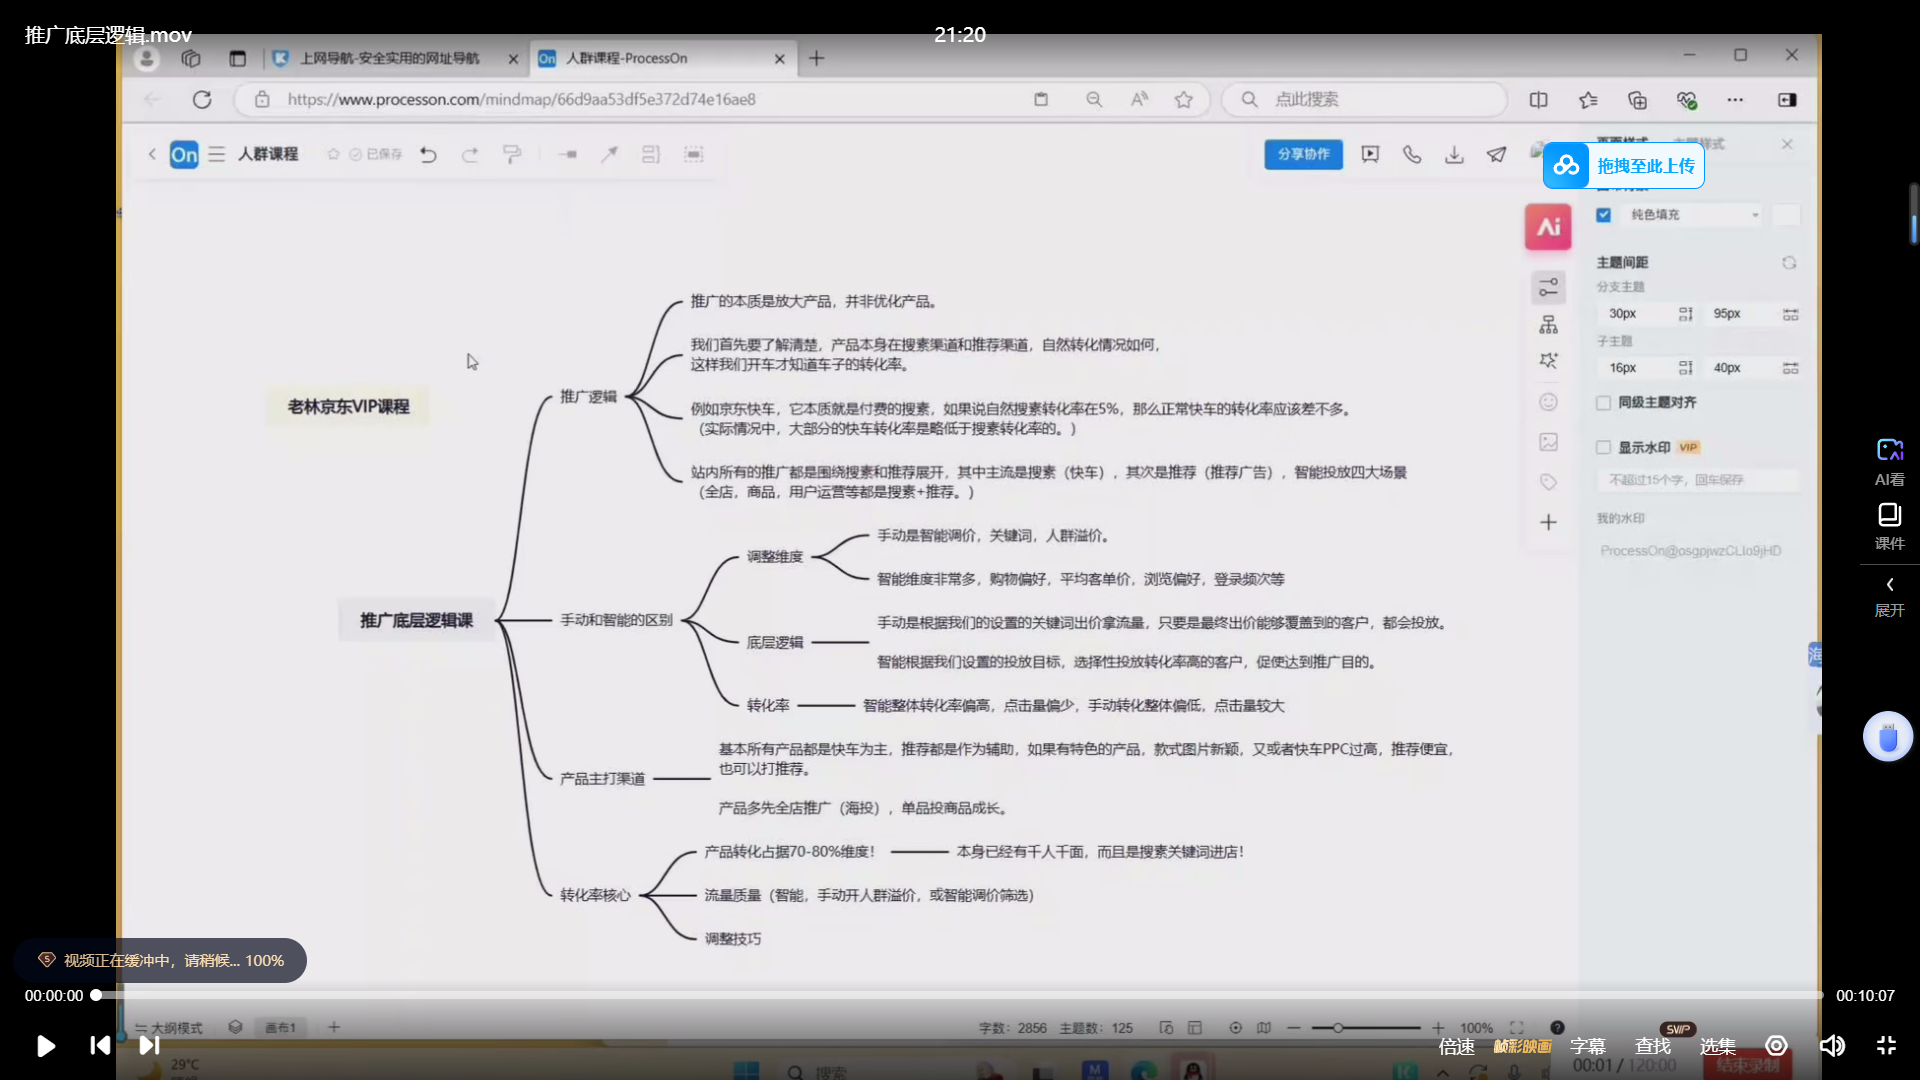Uncheck the 纯色填充 checkbox

[1604, 214]
